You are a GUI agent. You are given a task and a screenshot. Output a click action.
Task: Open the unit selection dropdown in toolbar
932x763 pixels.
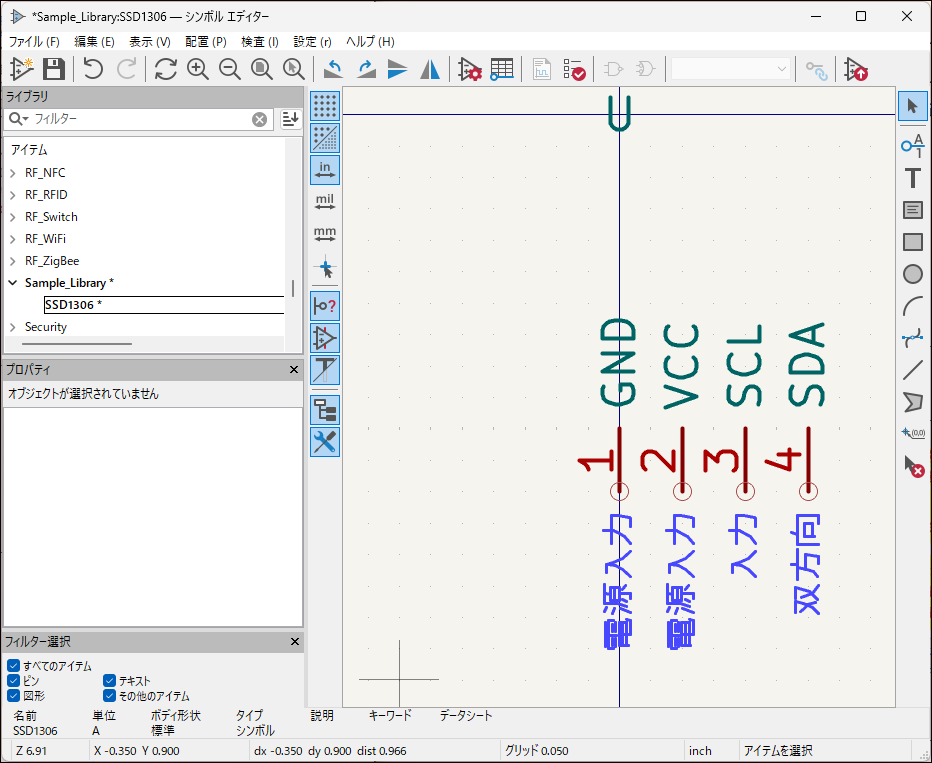click(x=731, y=69)
